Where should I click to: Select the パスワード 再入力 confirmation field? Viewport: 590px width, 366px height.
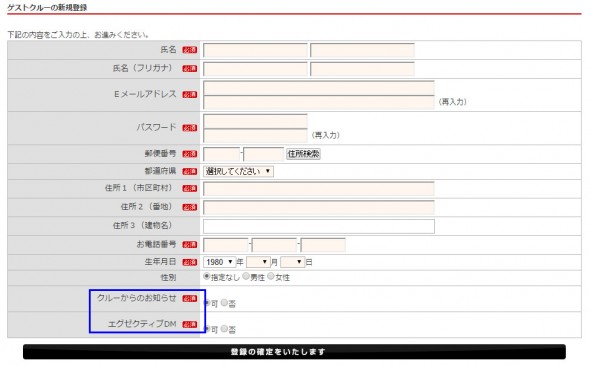click(255, 135)
